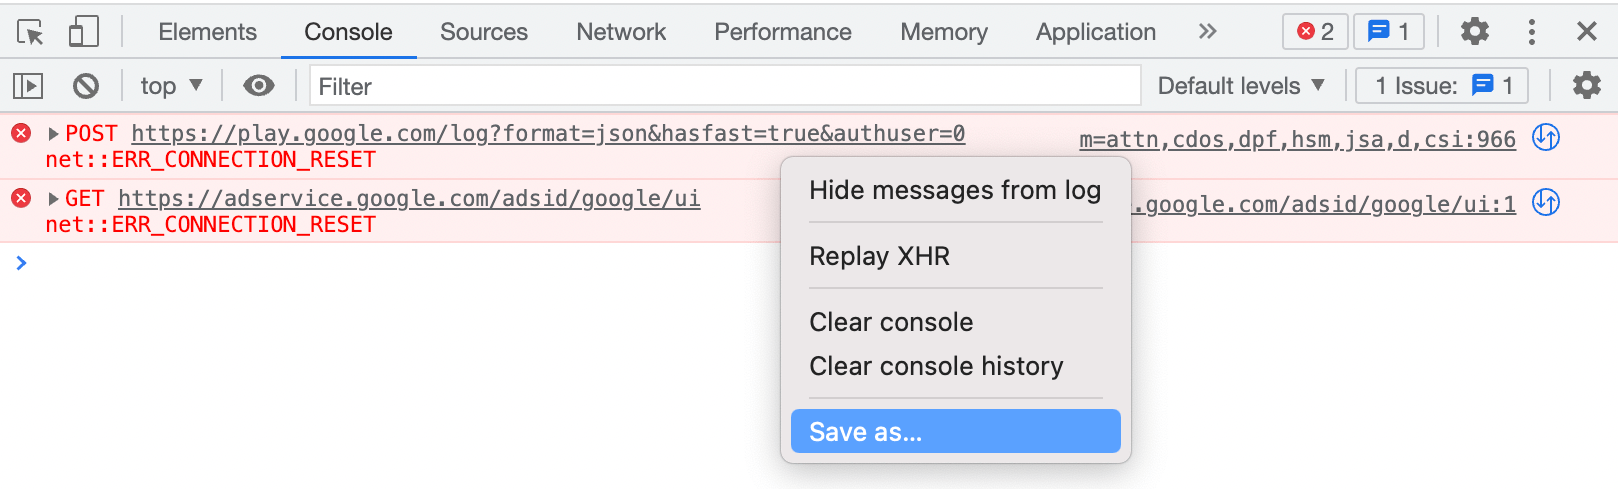This screenshot has width=1618, height=489.
Task: Show the console sidebar panel icon
Action: click(x=28, y=86)
